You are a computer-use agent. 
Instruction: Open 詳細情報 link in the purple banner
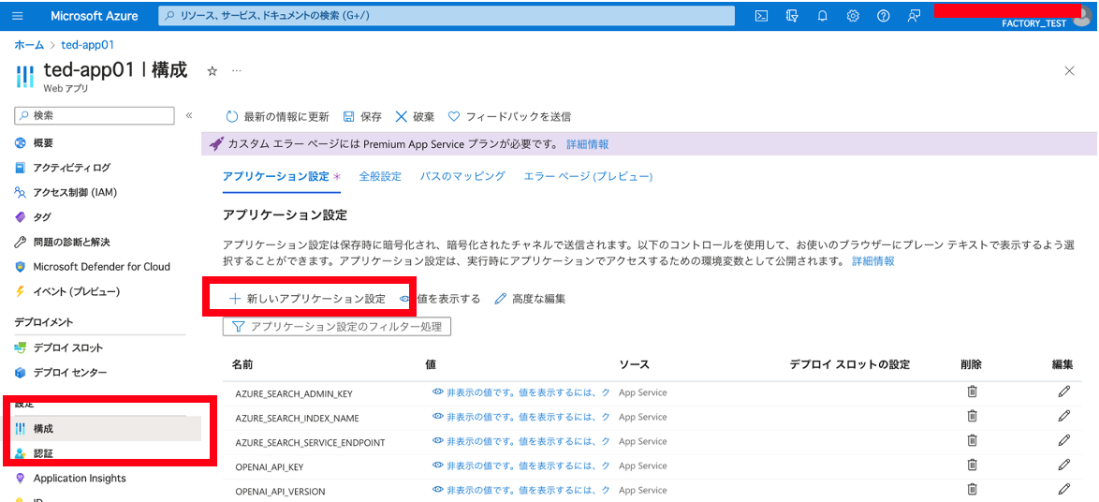(x=587, y=144)
